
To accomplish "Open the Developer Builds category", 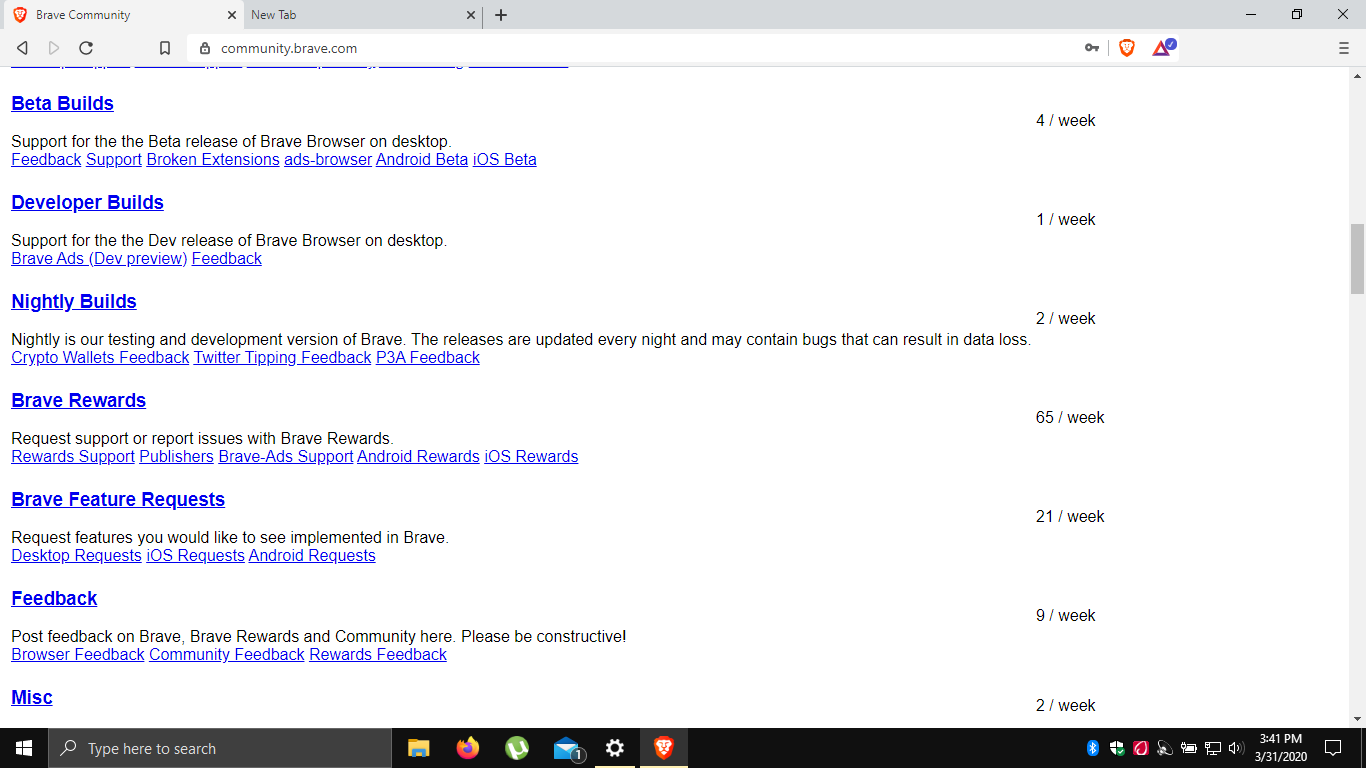I will (87, 202).
